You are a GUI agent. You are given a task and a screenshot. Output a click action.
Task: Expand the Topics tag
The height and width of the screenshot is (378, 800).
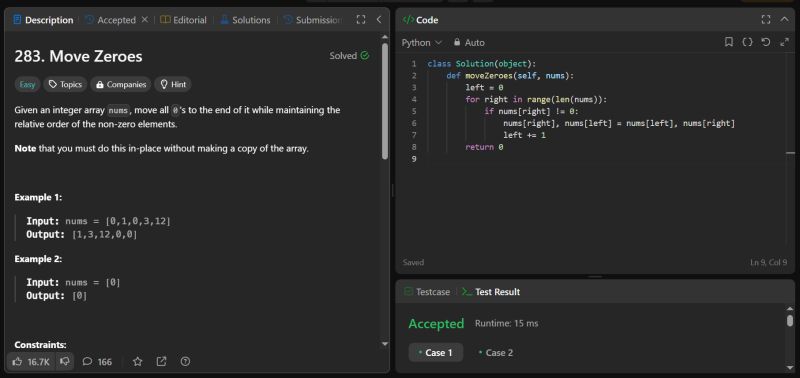click(65, 85)
